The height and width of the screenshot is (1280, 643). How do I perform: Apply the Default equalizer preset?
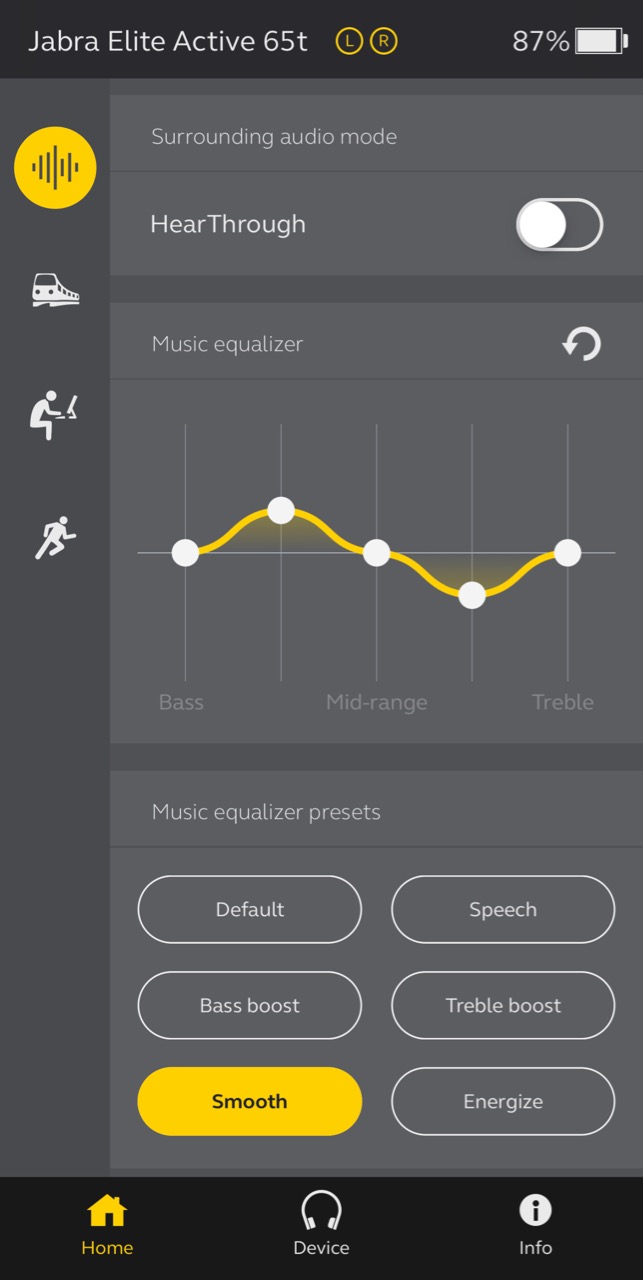[250, 910]
